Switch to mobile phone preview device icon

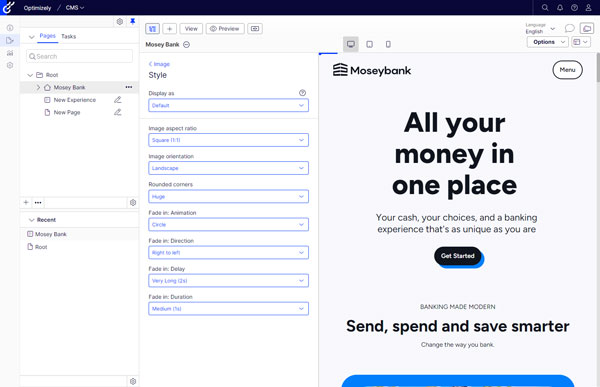coord(388,44)
